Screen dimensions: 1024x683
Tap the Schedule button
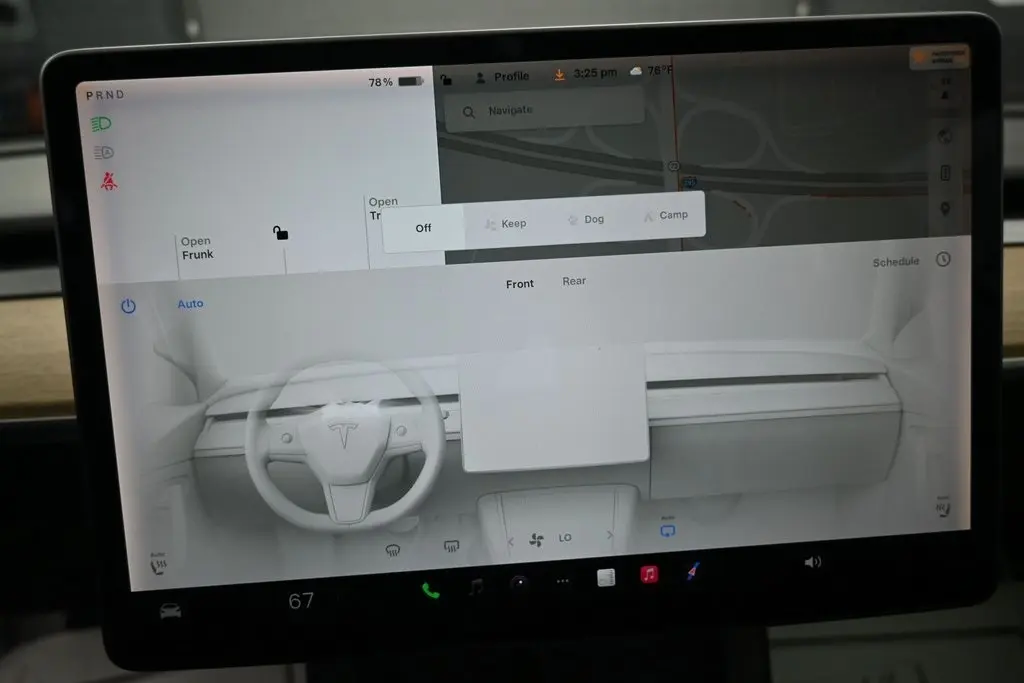coord(896,262)
